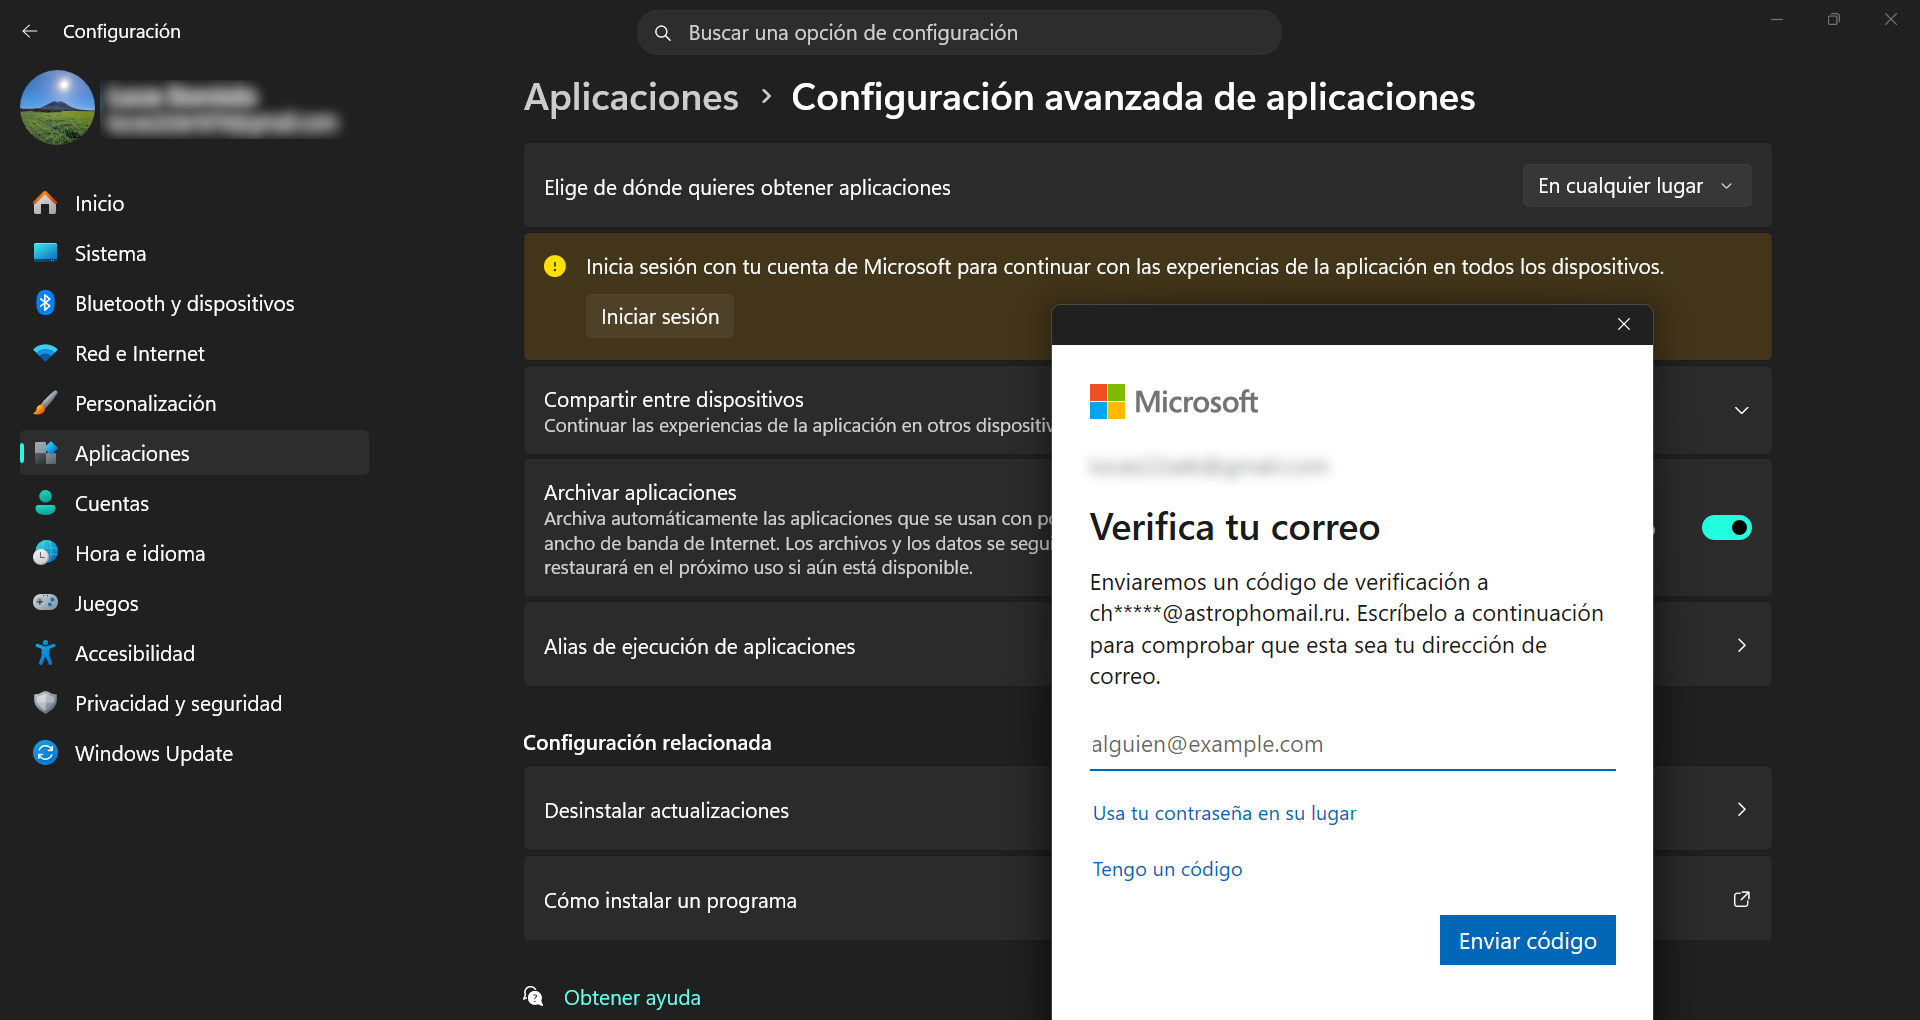
Task: Click the Obtener ayuda link
Action: [x=632, y=997]
